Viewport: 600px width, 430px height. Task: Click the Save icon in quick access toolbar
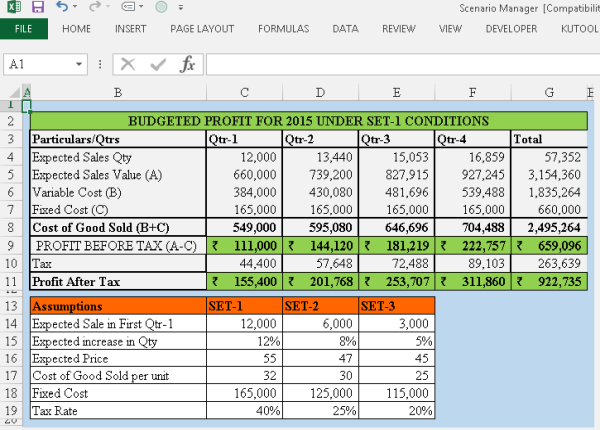[x=37, y=7]
